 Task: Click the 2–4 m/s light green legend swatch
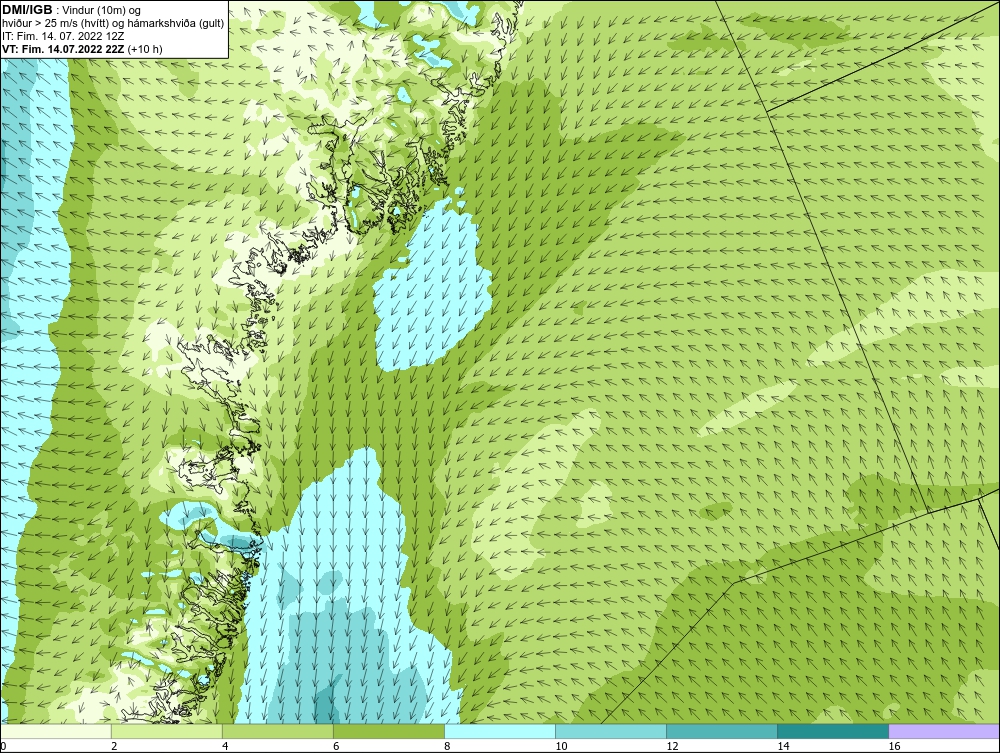pyautogui.click(x=167, y=731)
